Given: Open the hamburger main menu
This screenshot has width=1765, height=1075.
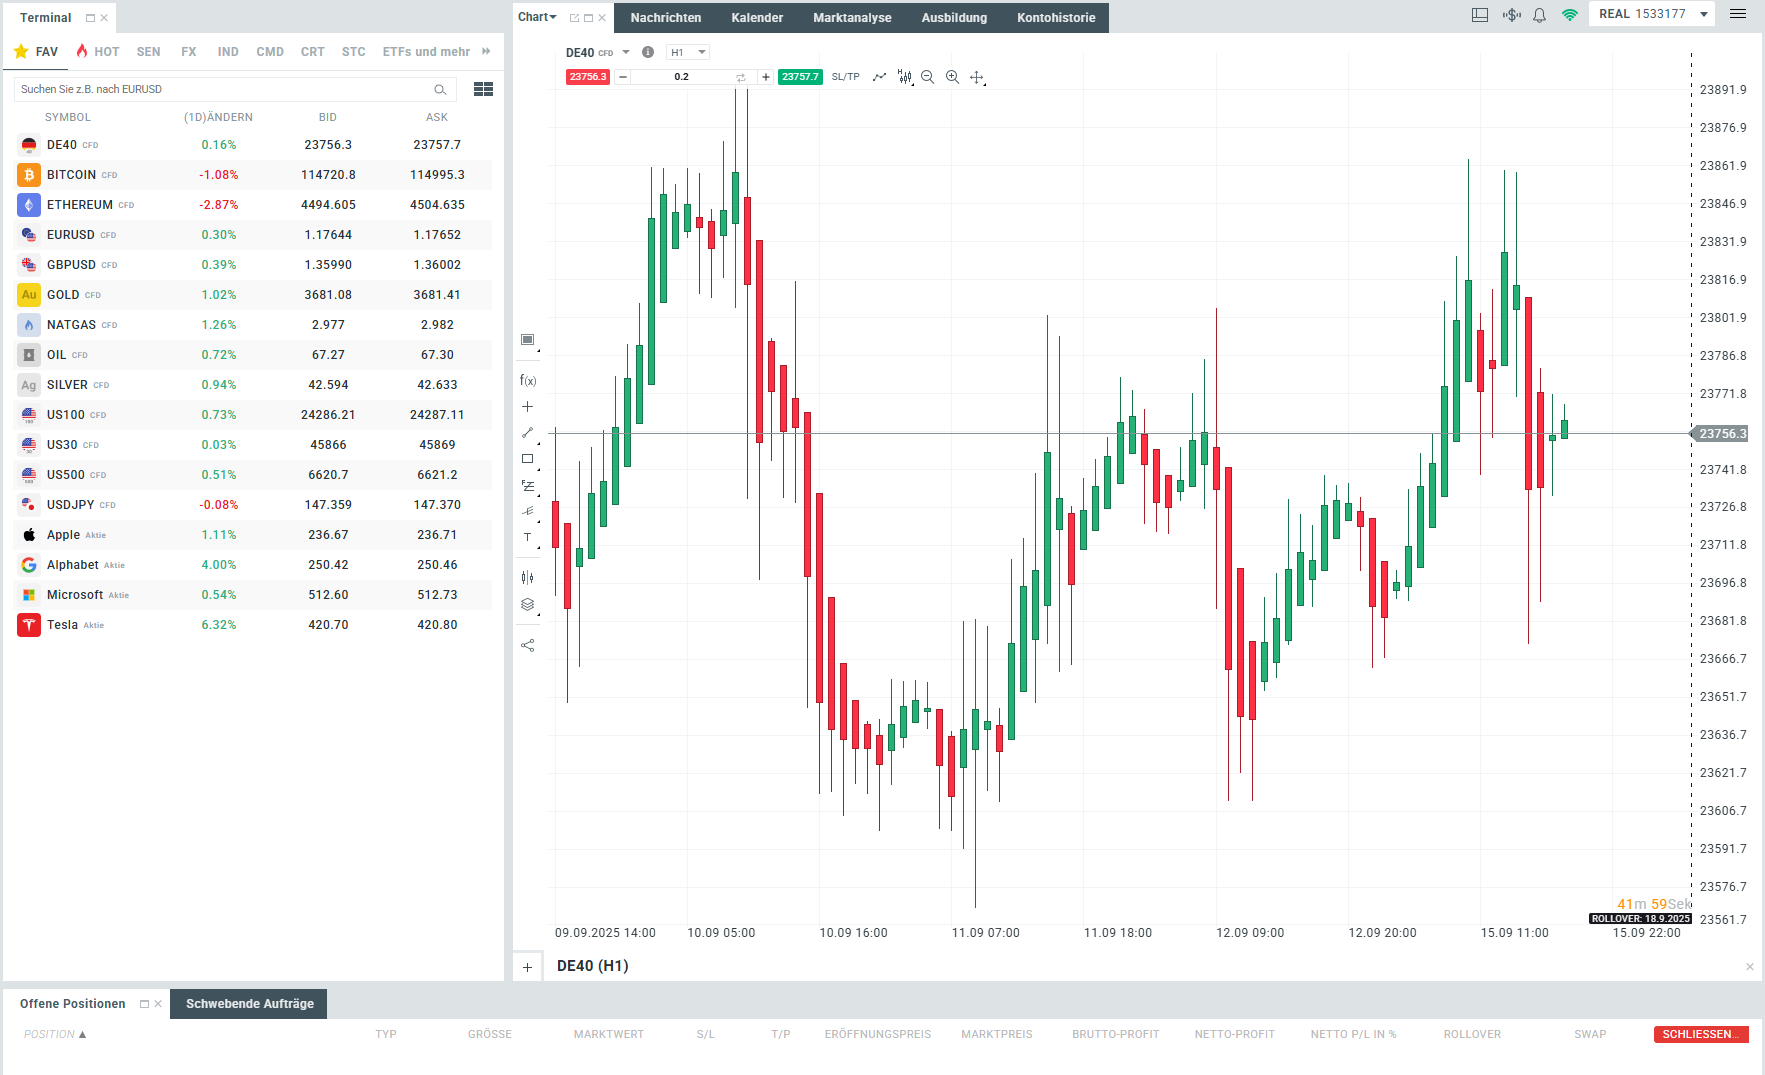Looking at the screenshot, I should point(1738,14).
